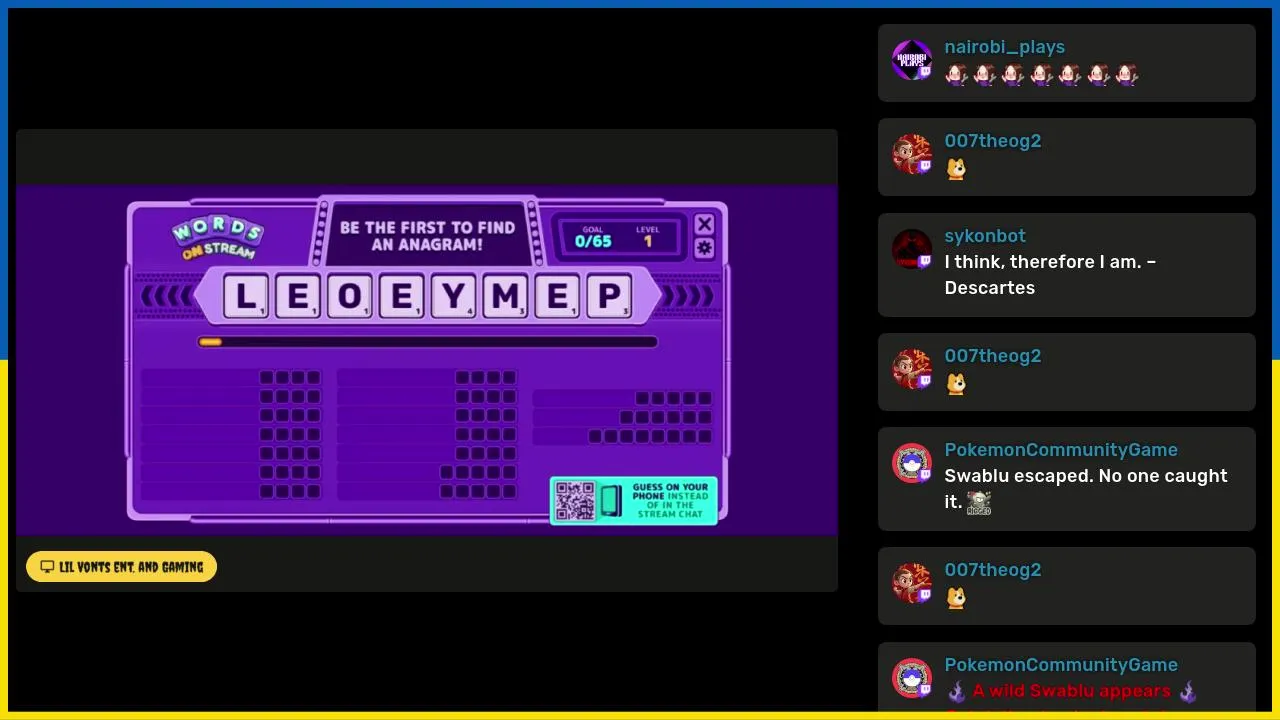The image size is (1280, 720).
Task: Click 'Guess on your phone' banner text
Action: [670, 500]
